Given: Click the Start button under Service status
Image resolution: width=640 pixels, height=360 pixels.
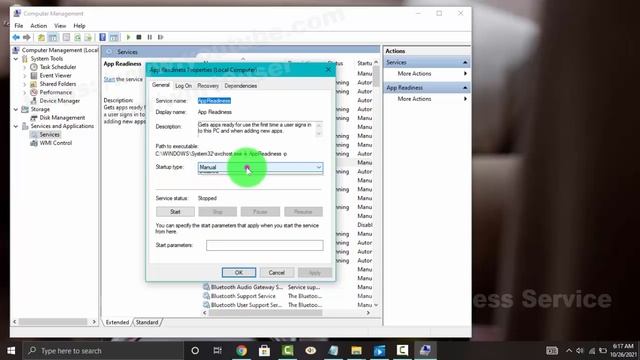Looking at the screenshot, I should pos(175,212).
